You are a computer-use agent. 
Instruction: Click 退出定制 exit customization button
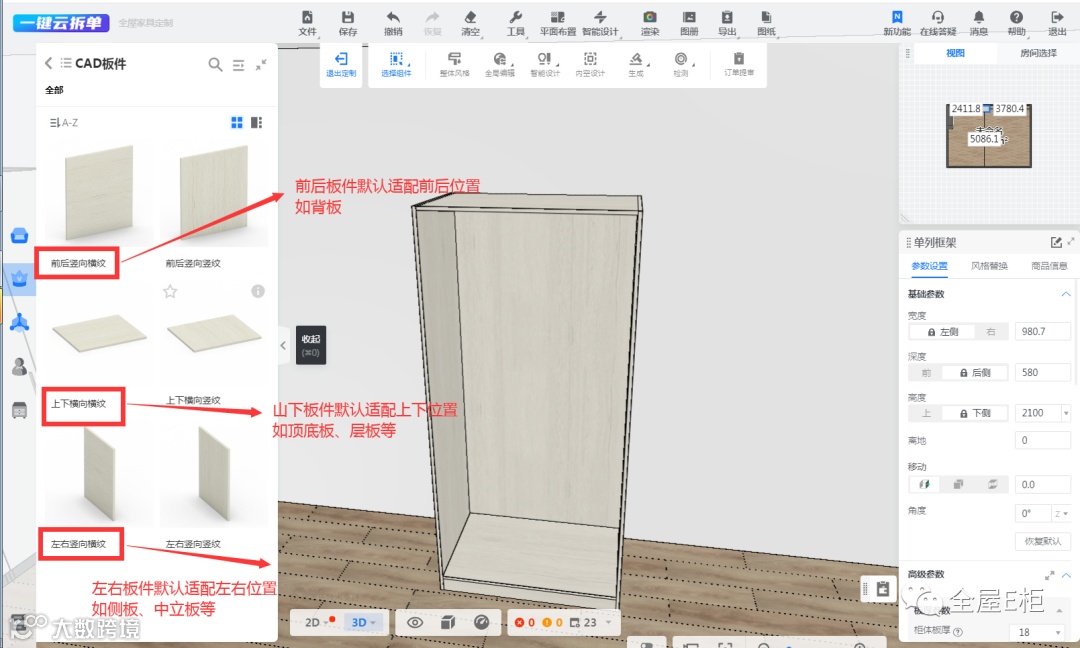coord(341,64)
